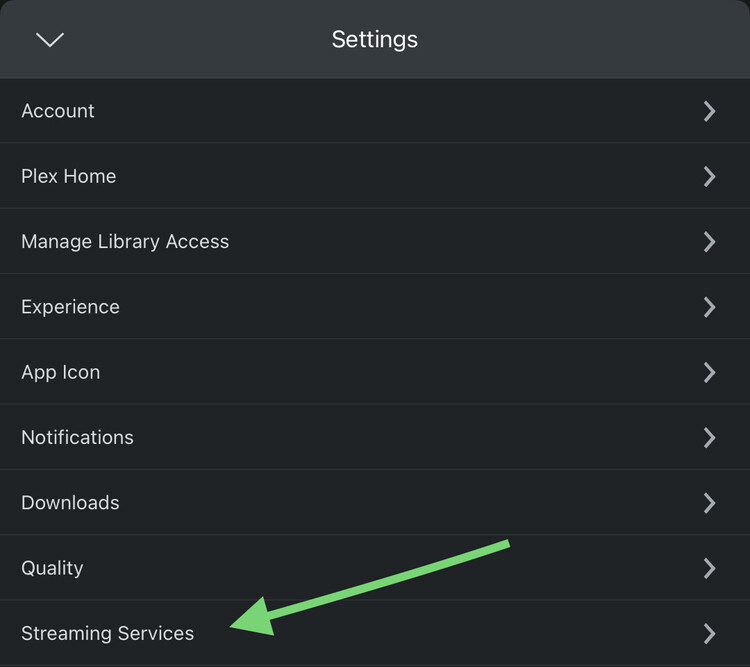Open the Notifications text label

[77, 437]
